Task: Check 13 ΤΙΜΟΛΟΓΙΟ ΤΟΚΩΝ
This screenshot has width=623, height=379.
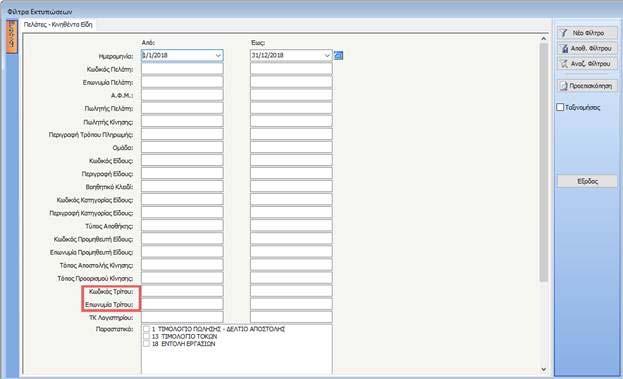Action: tap(147, 336)
